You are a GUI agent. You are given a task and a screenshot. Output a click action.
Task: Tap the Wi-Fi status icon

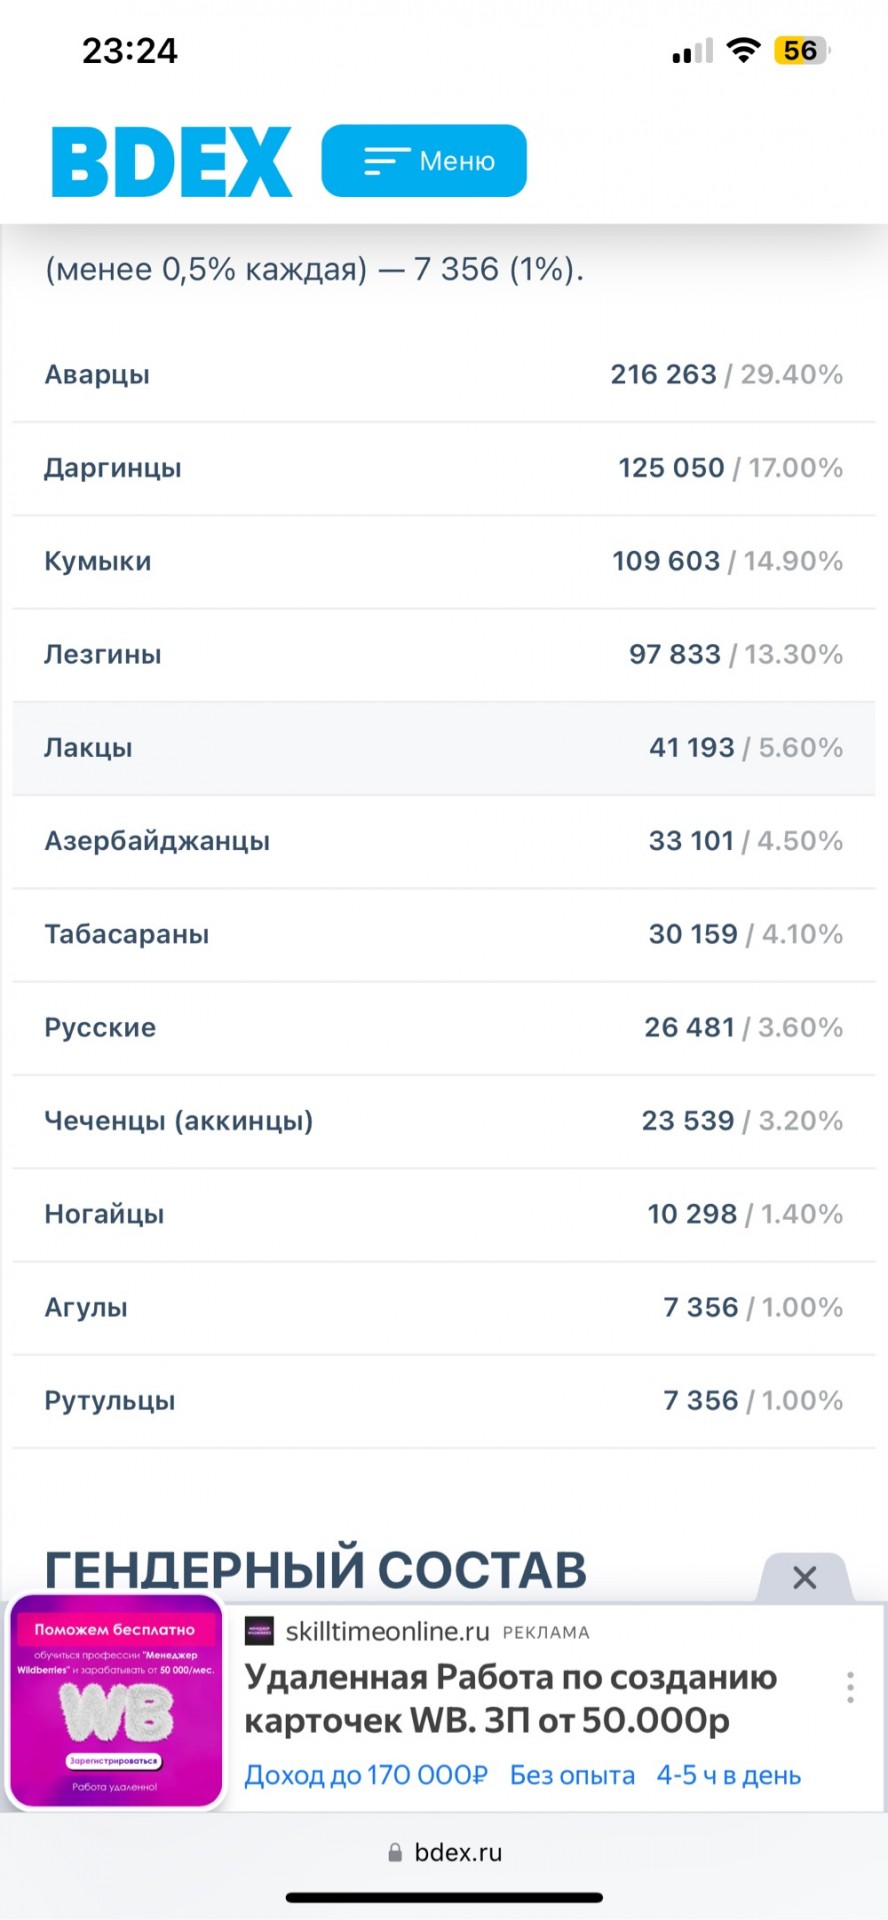point(743,50)
